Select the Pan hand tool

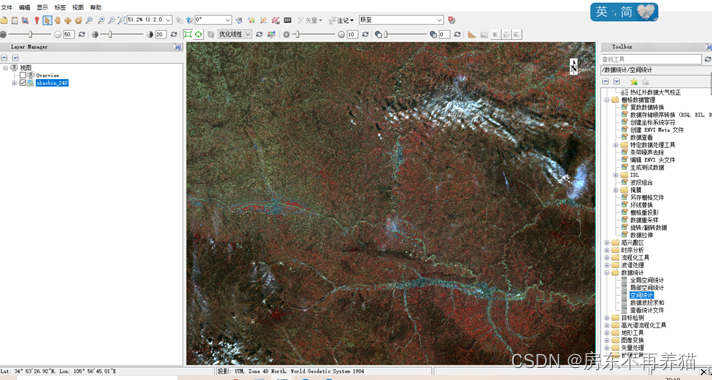(58, 20)
